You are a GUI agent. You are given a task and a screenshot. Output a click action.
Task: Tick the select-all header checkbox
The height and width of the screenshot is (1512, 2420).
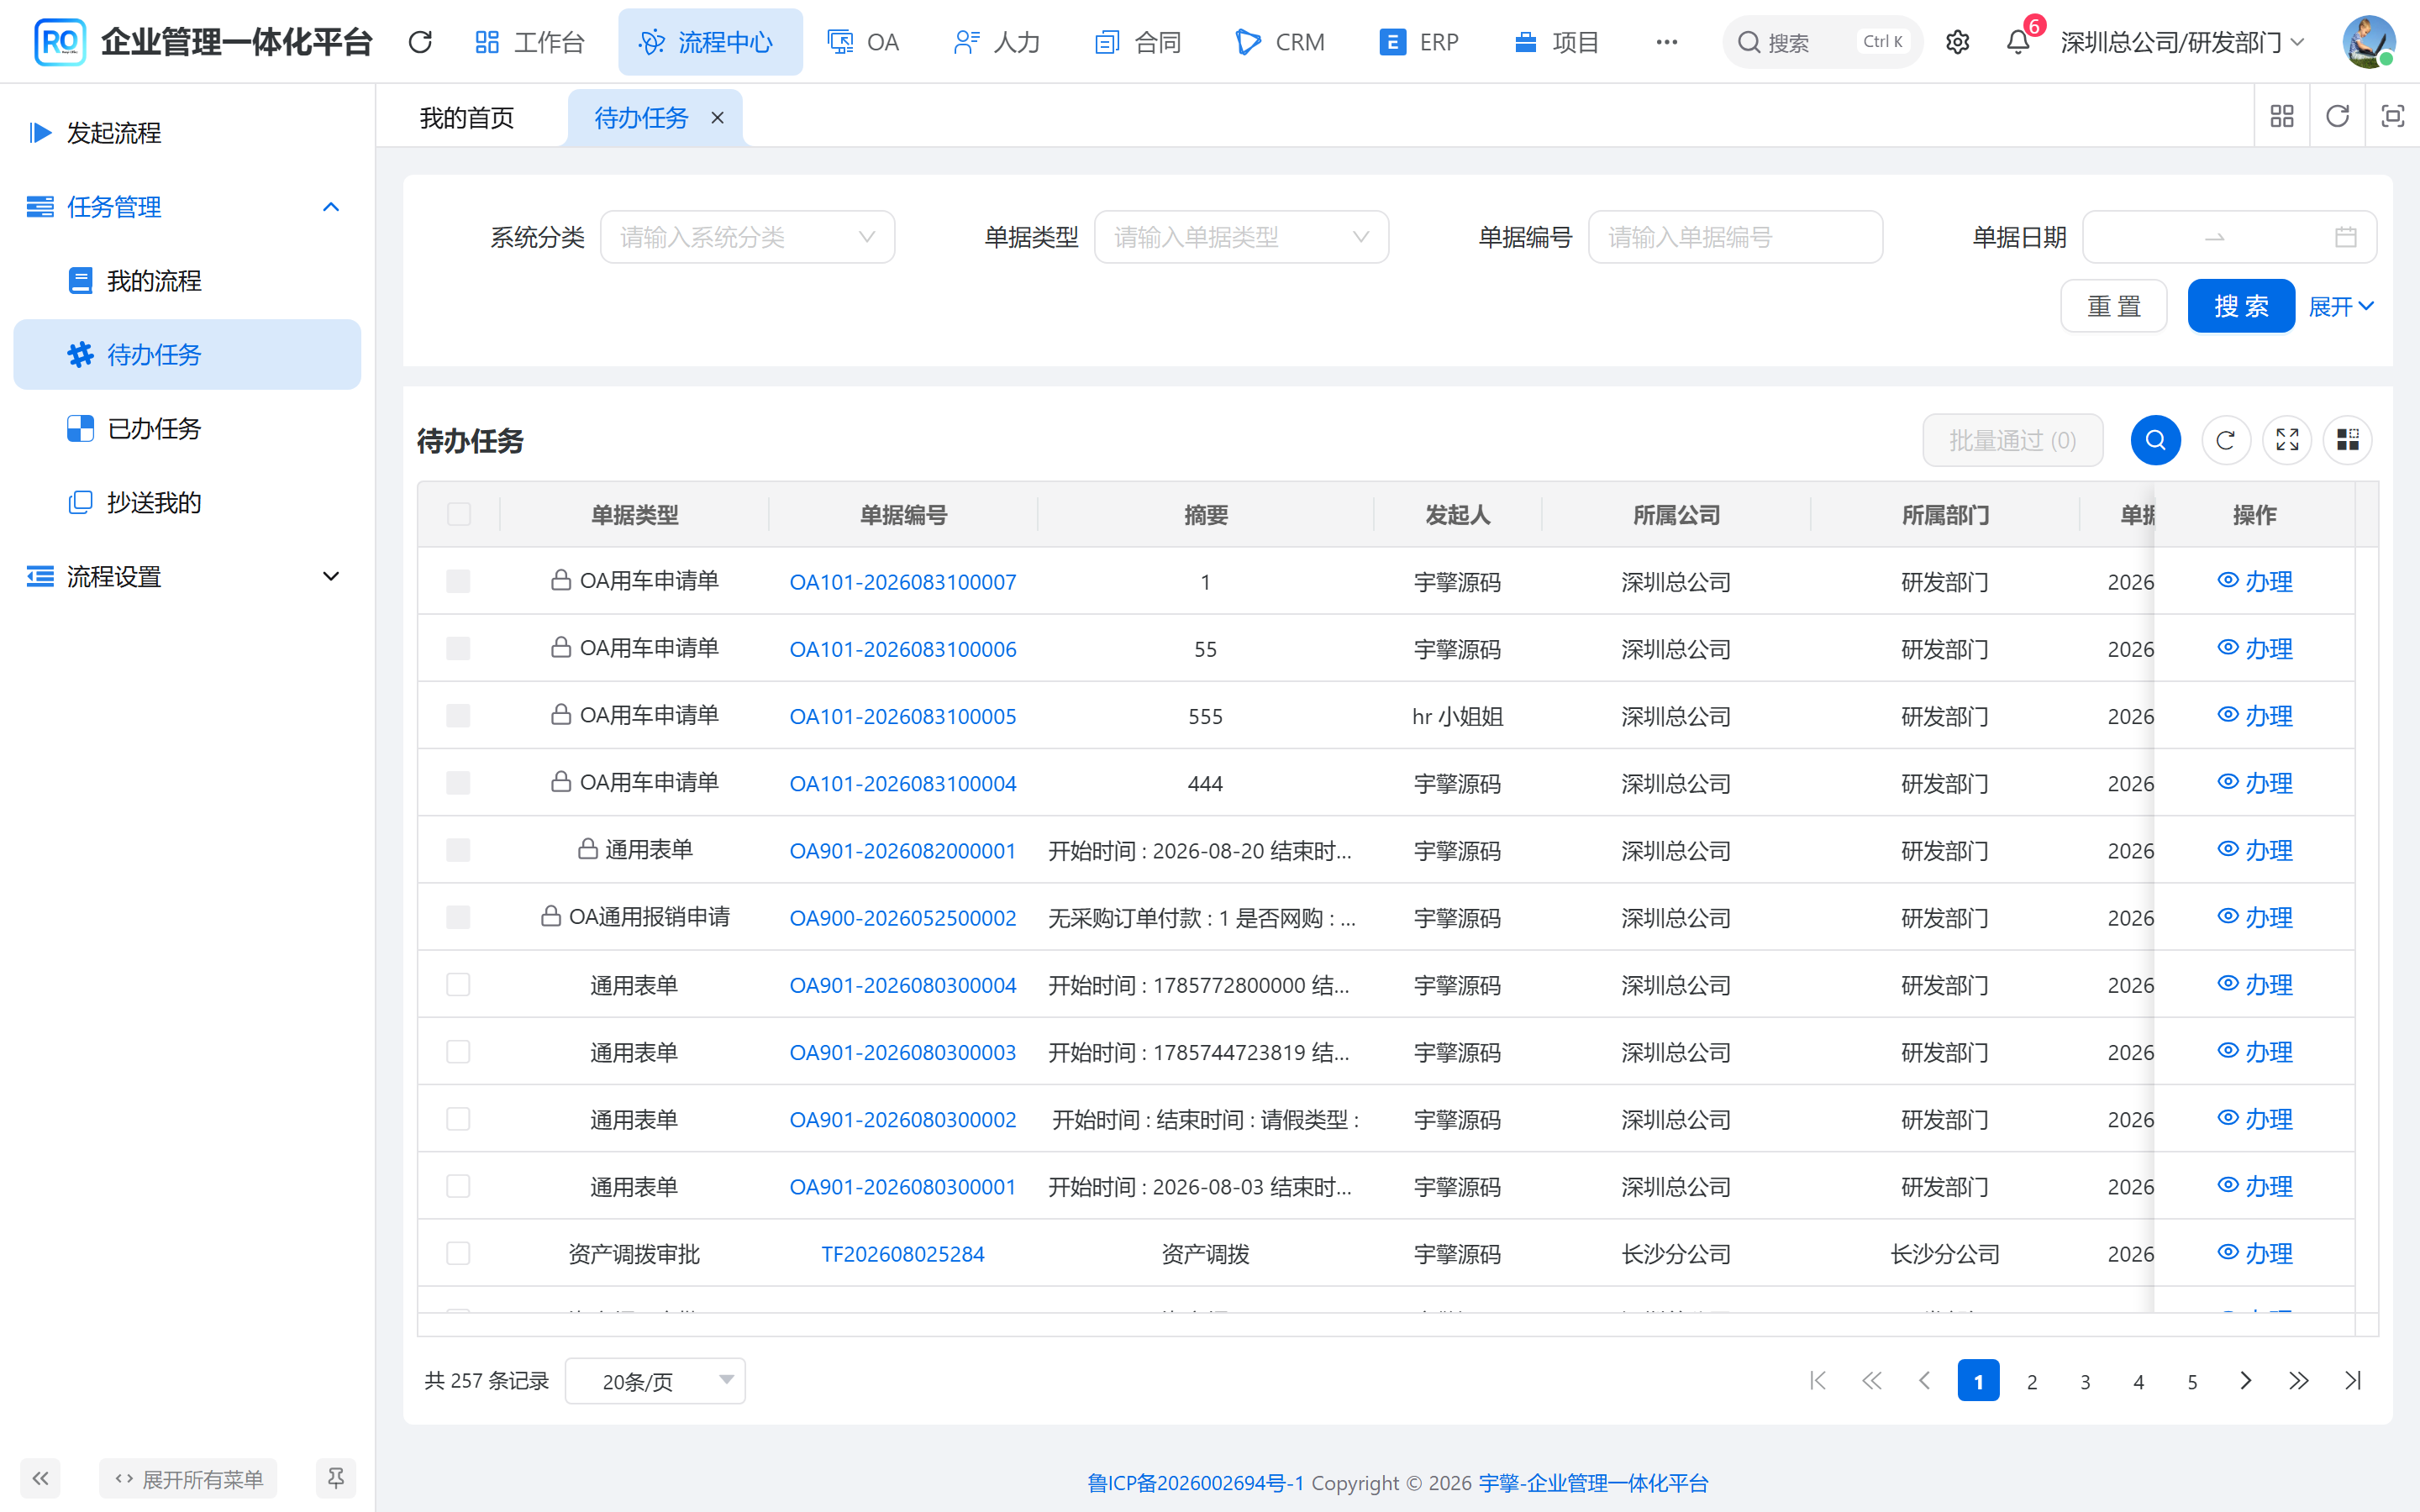(x=459, y=514)
